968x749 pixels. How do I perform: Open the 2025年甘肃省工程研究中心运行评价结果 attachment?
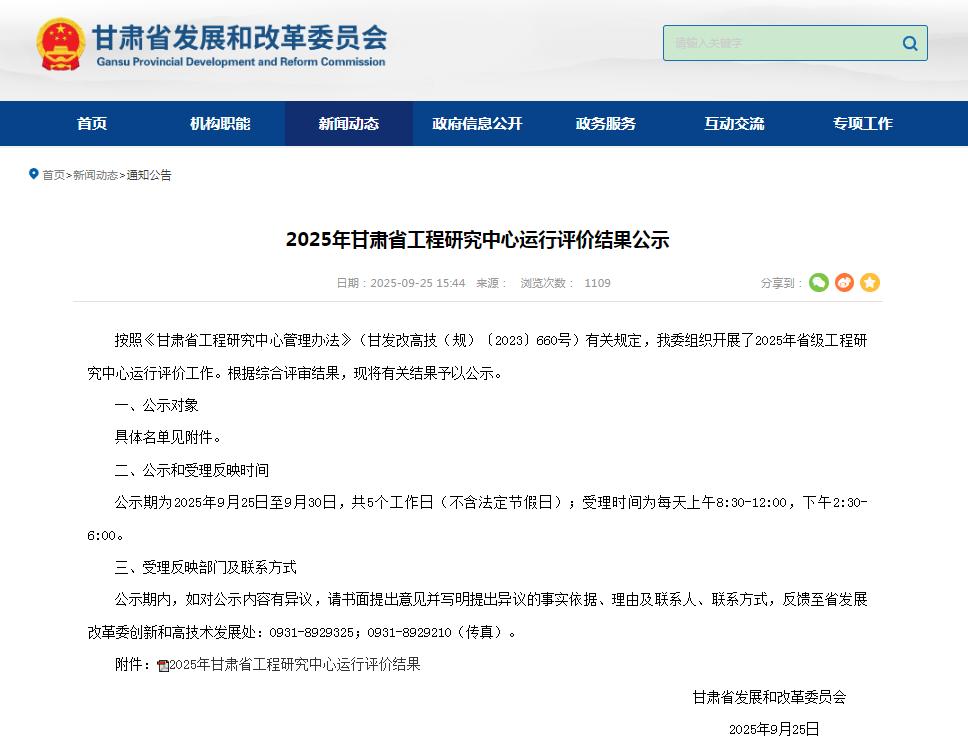(x=297, y=663)
